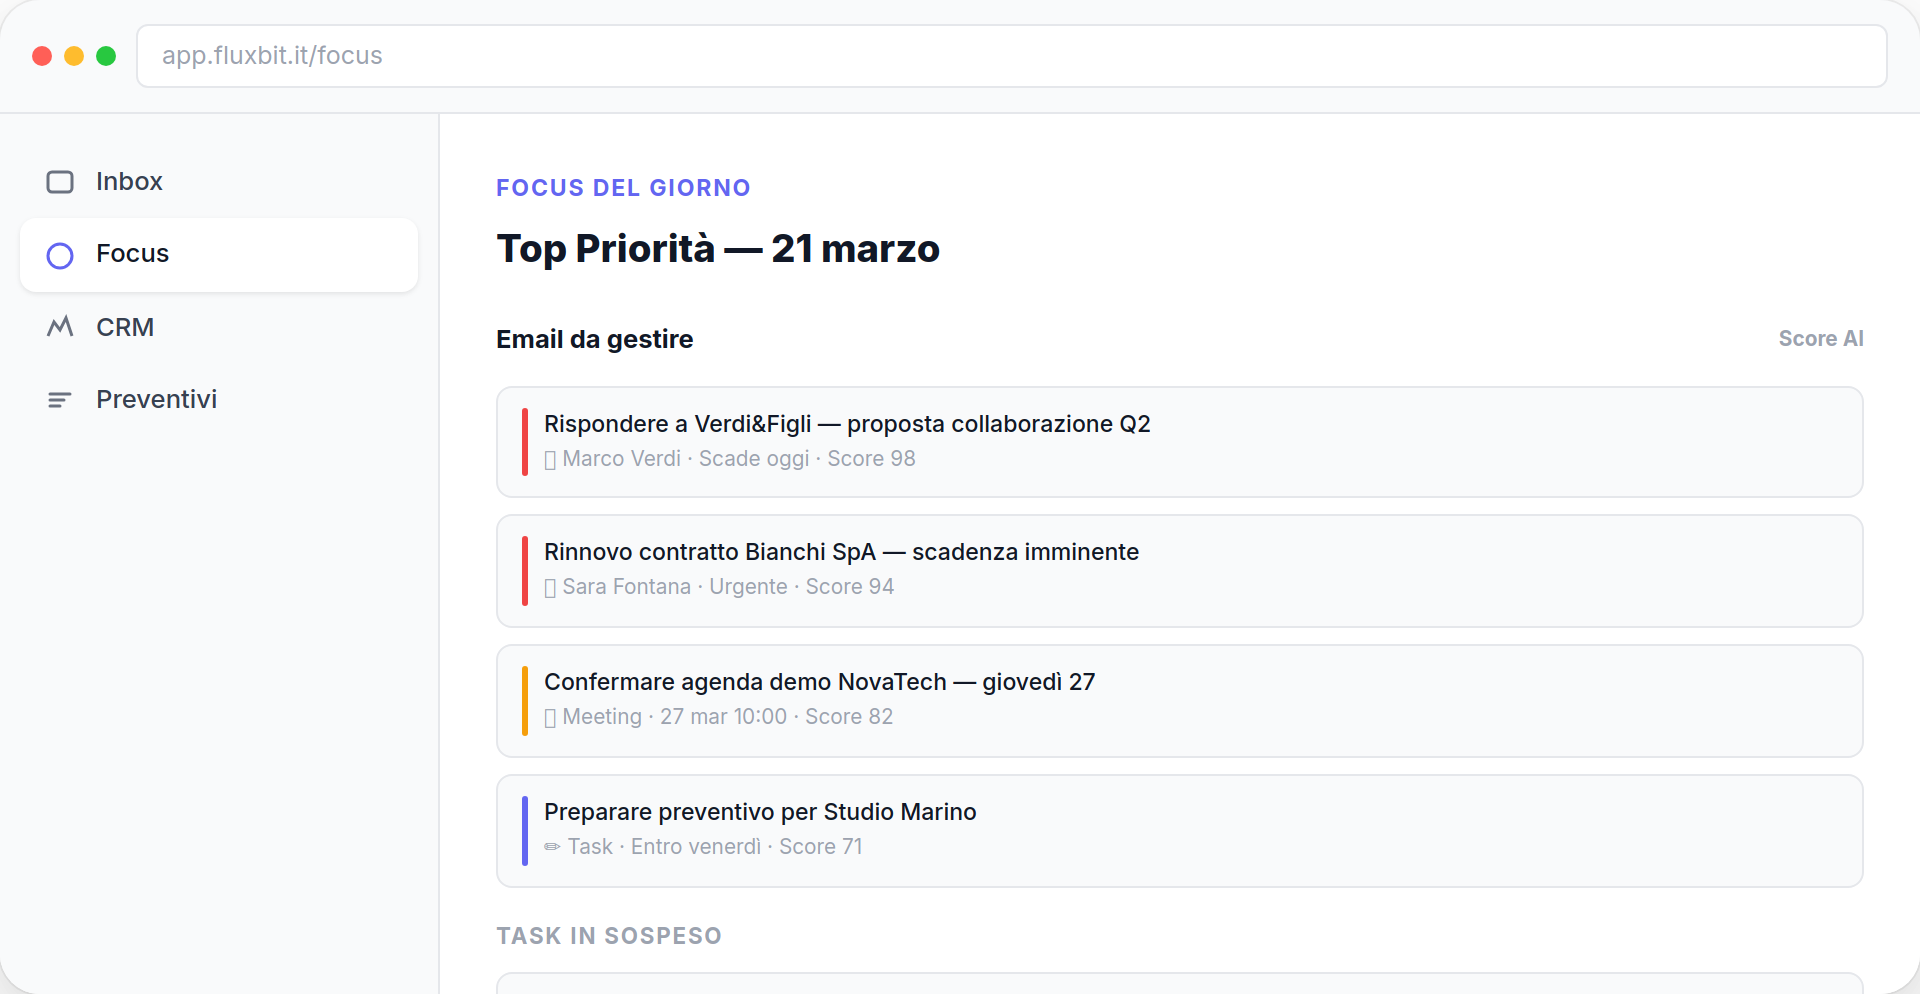The width and height of the screenshot is (1920, 994).
Task: Click the sender icon next to Marco Verdi
Action: click(550, 459)
